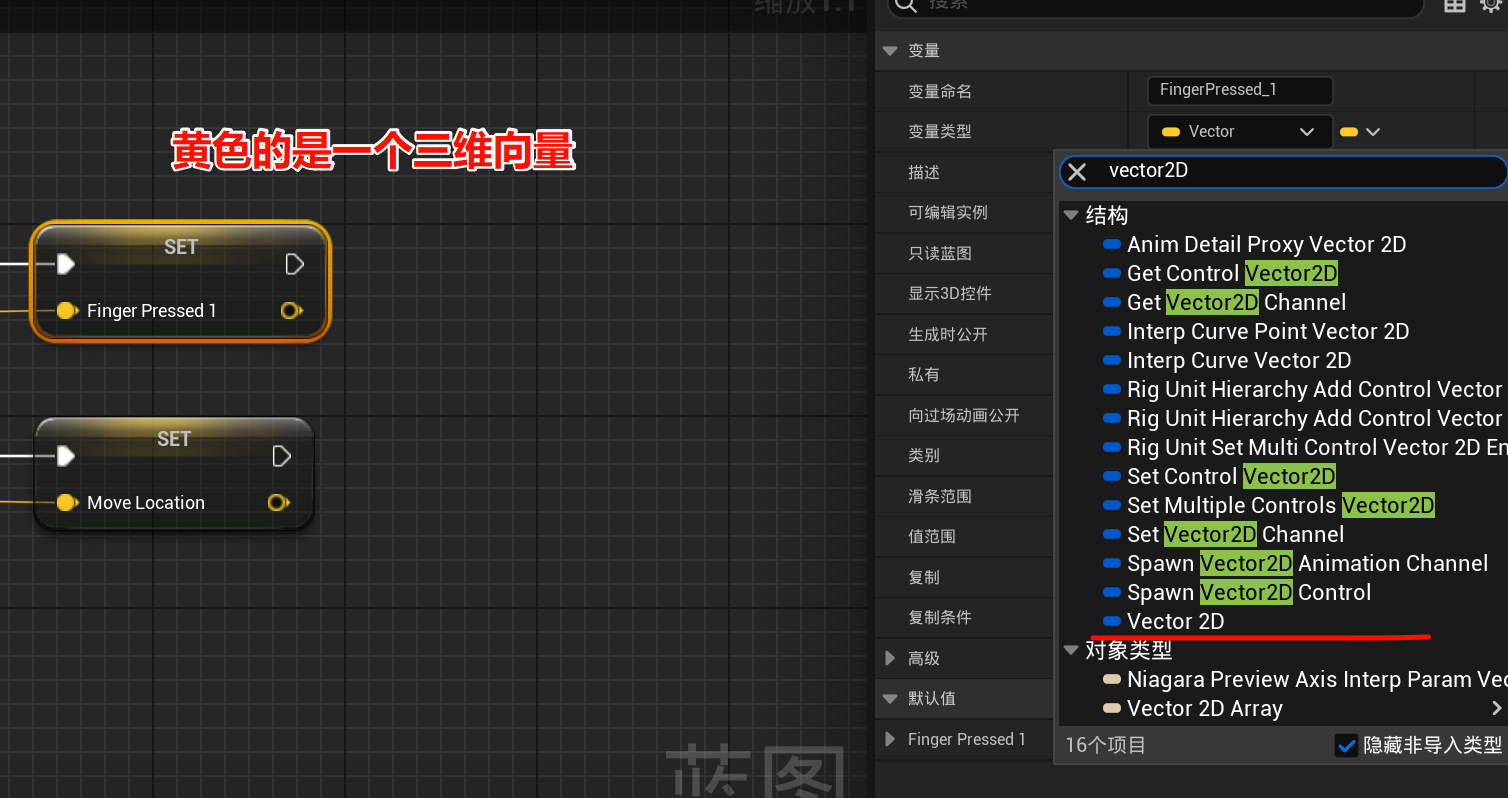Click the exec input pin on Finger Pressed SET node
This screenshot has height=798, width=1508.
point(65,264)
